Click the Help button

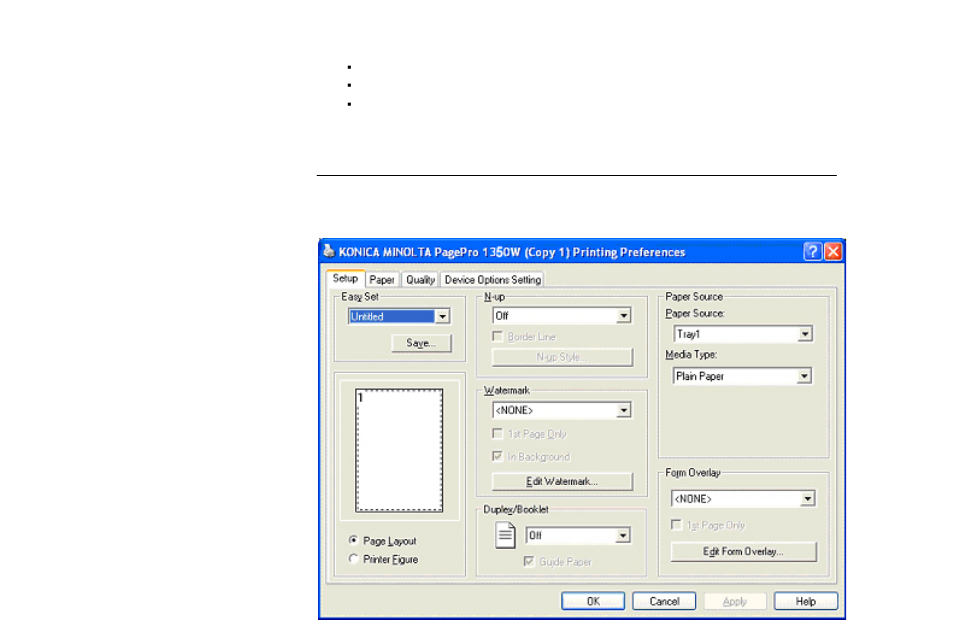pyautogui.click(x=806, y=601)
